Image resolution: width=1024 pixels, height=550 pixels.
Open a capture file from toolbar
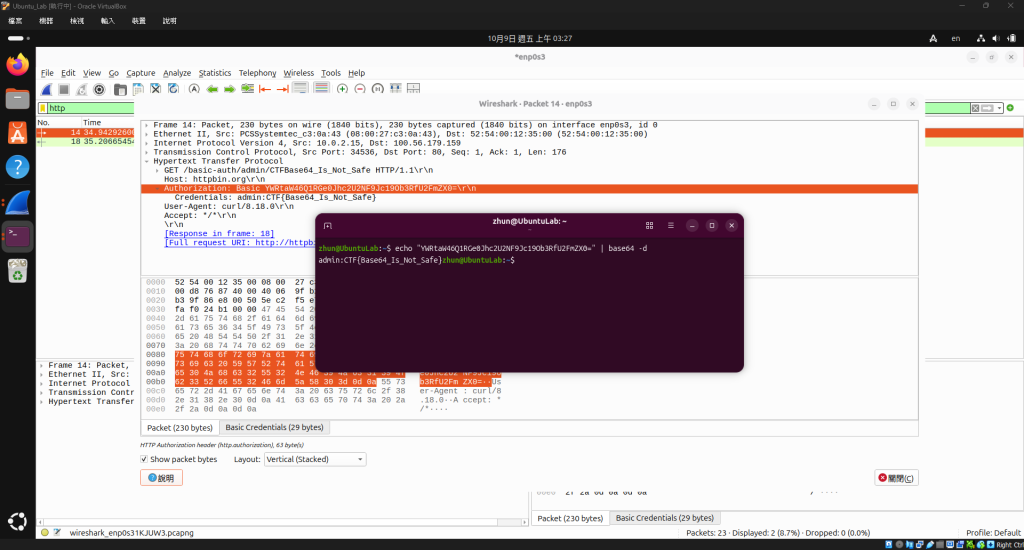[x=120, y=89]
